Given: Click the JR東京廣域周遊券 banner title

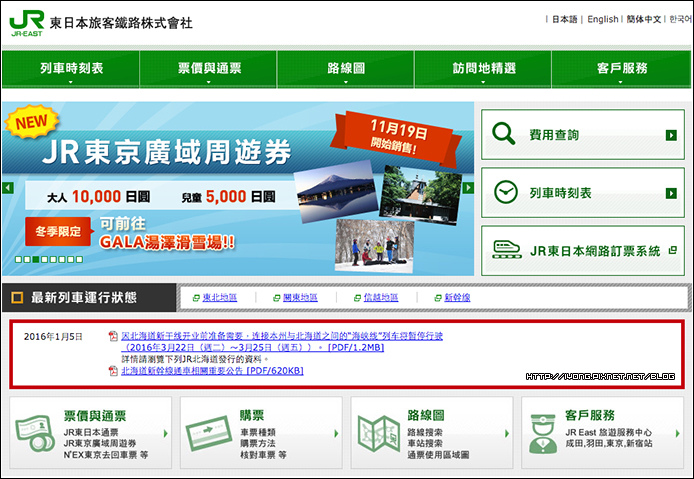Looking at the screenshot, I should 167,152.
